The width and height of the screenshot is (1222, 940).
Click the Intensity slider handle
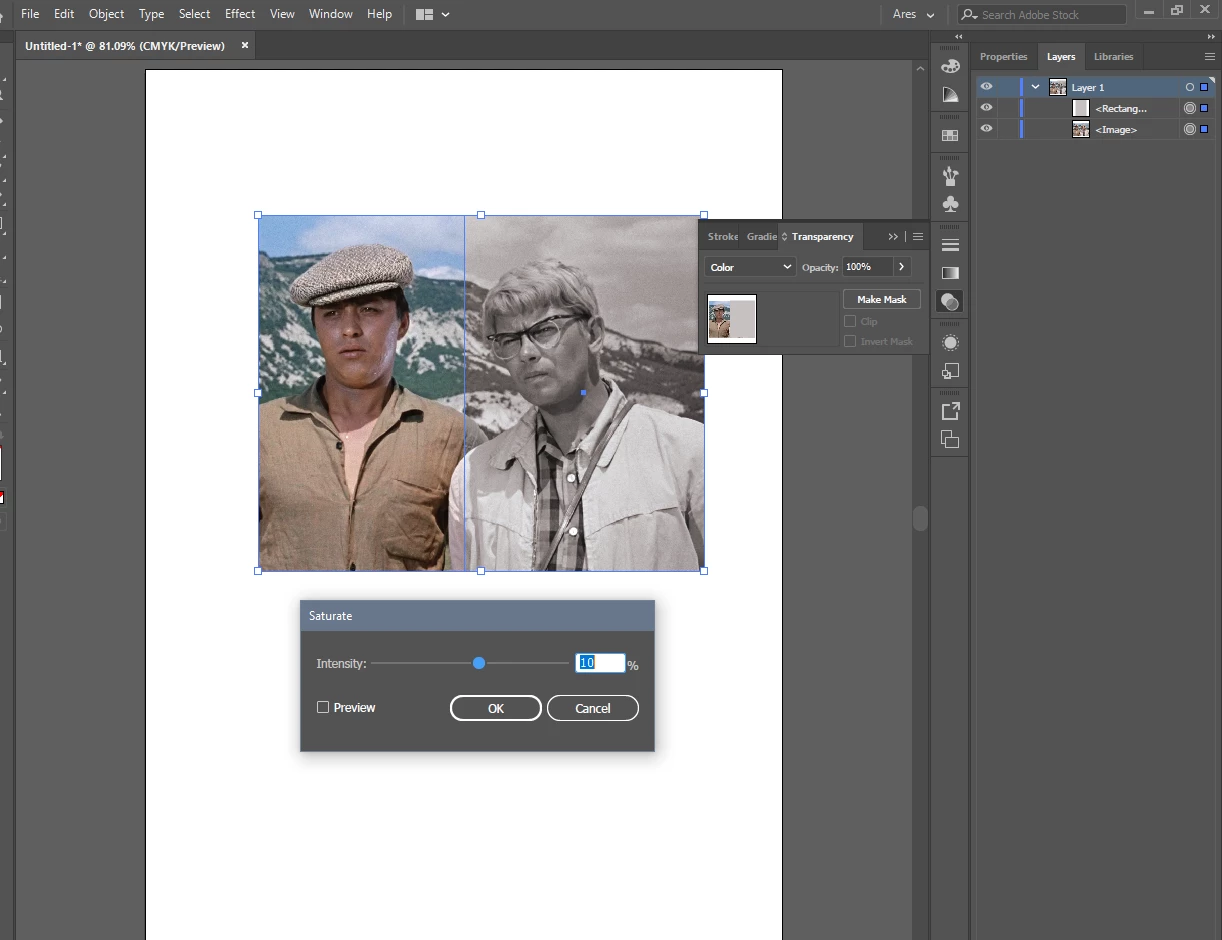pos(479,663)
